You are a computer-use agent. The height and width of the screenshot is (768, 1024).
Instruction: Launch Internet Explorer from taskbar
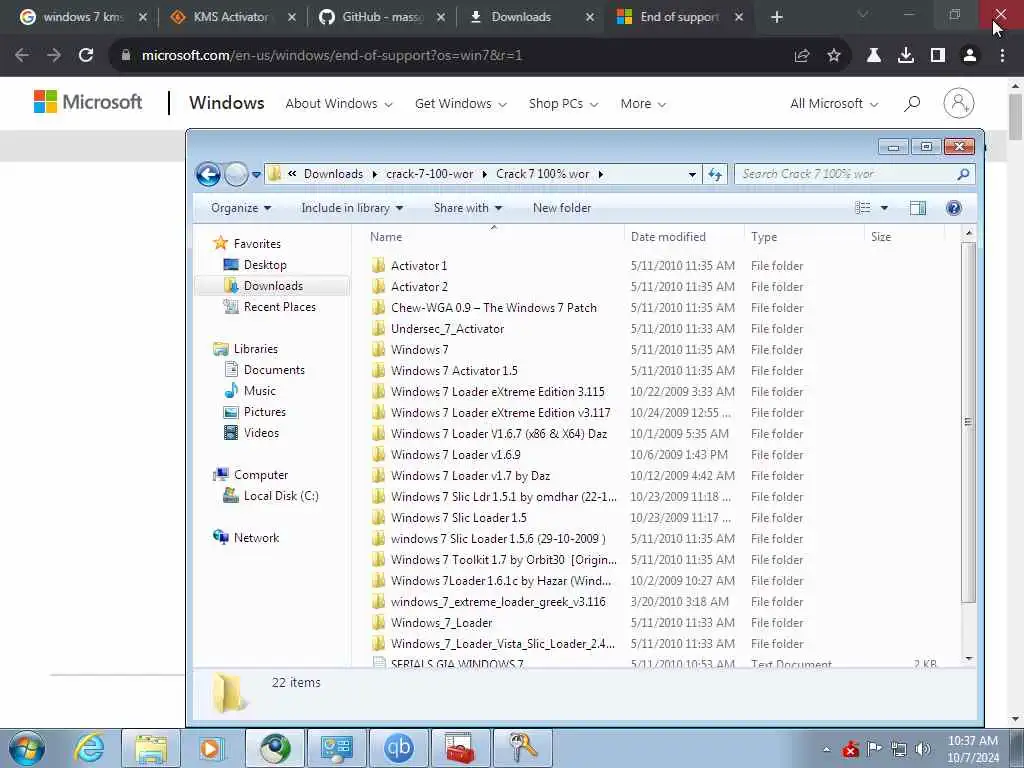coord(89,748)
